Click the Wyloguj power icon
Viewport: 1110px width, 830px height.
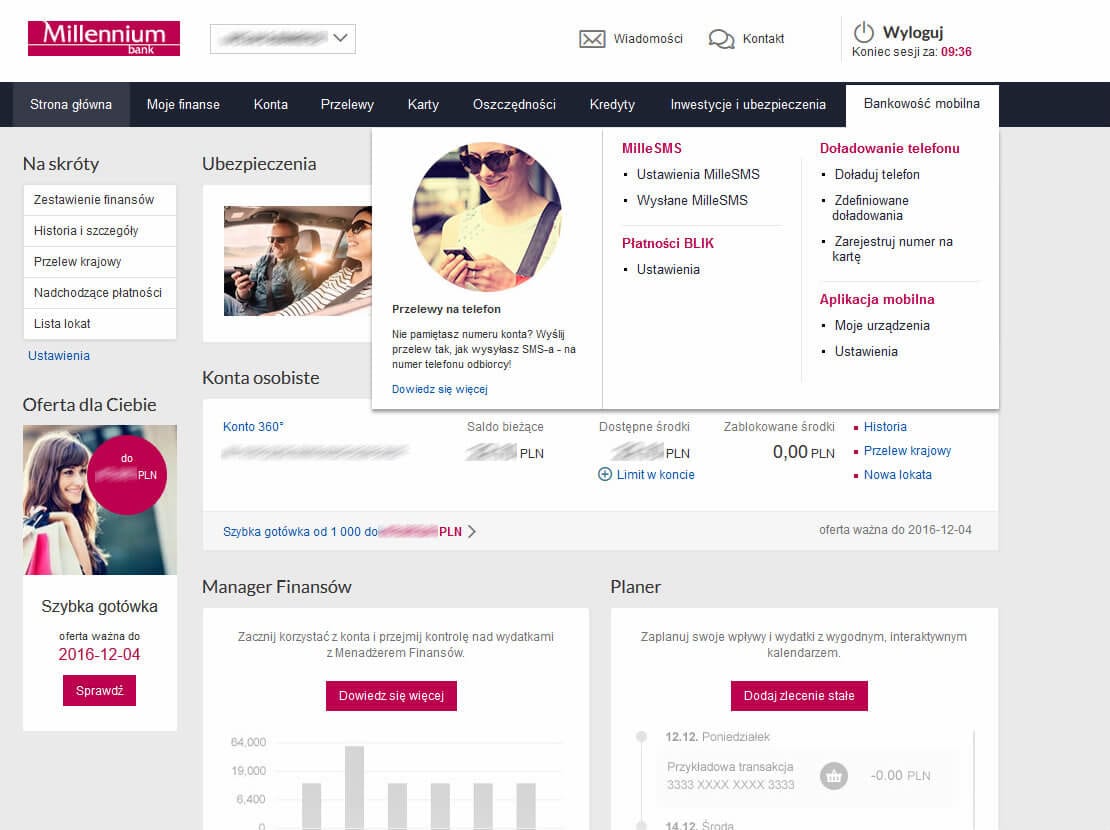tap(864, 33)
